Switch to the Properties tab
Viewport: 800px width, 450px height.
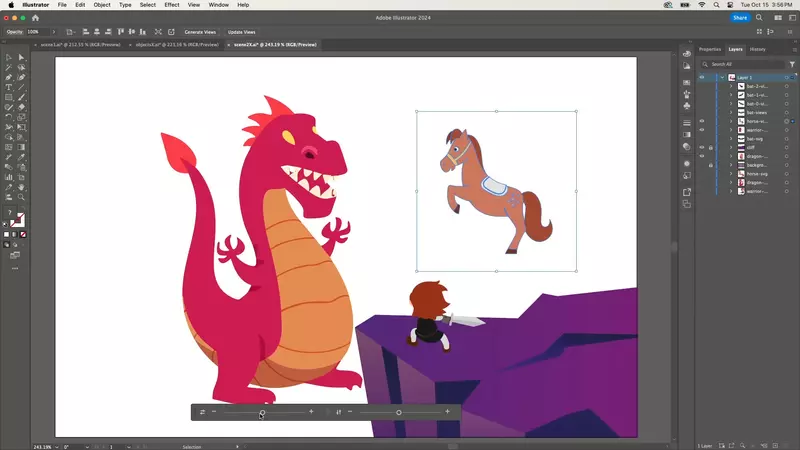coord(710,49)
